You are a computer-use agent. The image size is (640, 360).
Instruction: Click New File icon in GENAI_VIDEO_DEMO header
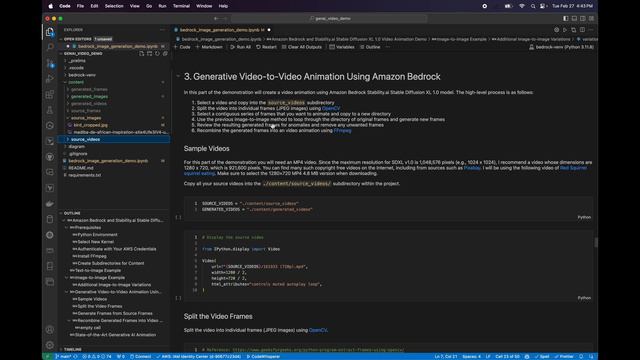(x=142, y=53)
